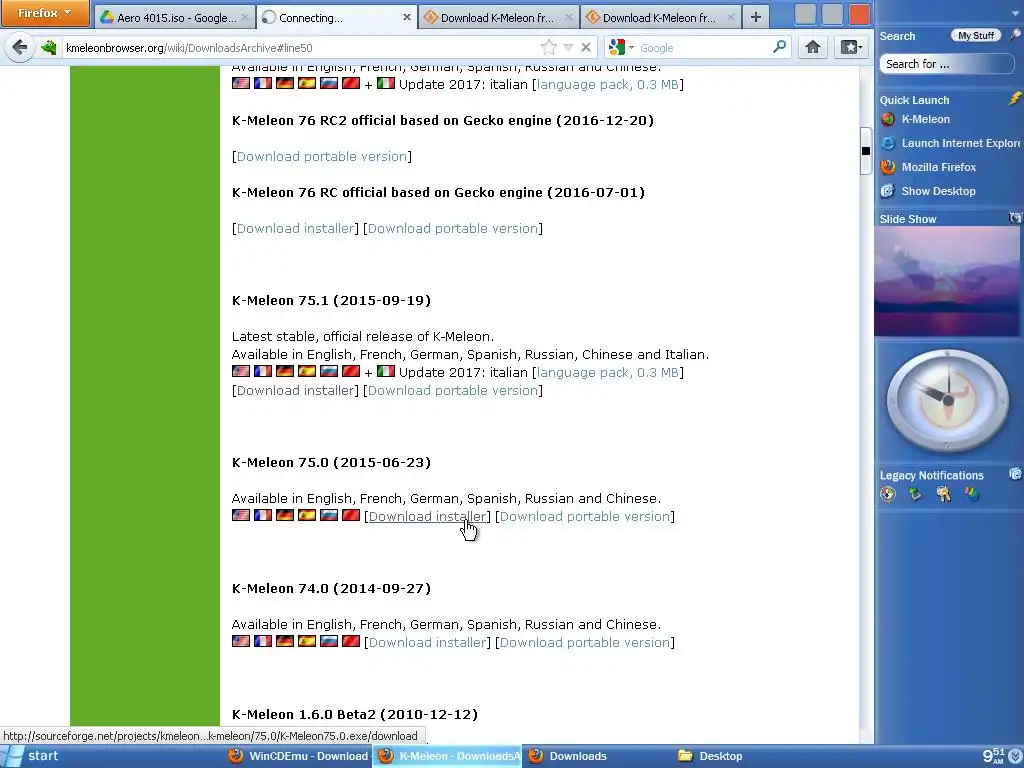Screen dimensions: 1024x768
Task: Open the topmost language pack 0.3 MB link
Action: pyautogui.click(x=608, y=84)
